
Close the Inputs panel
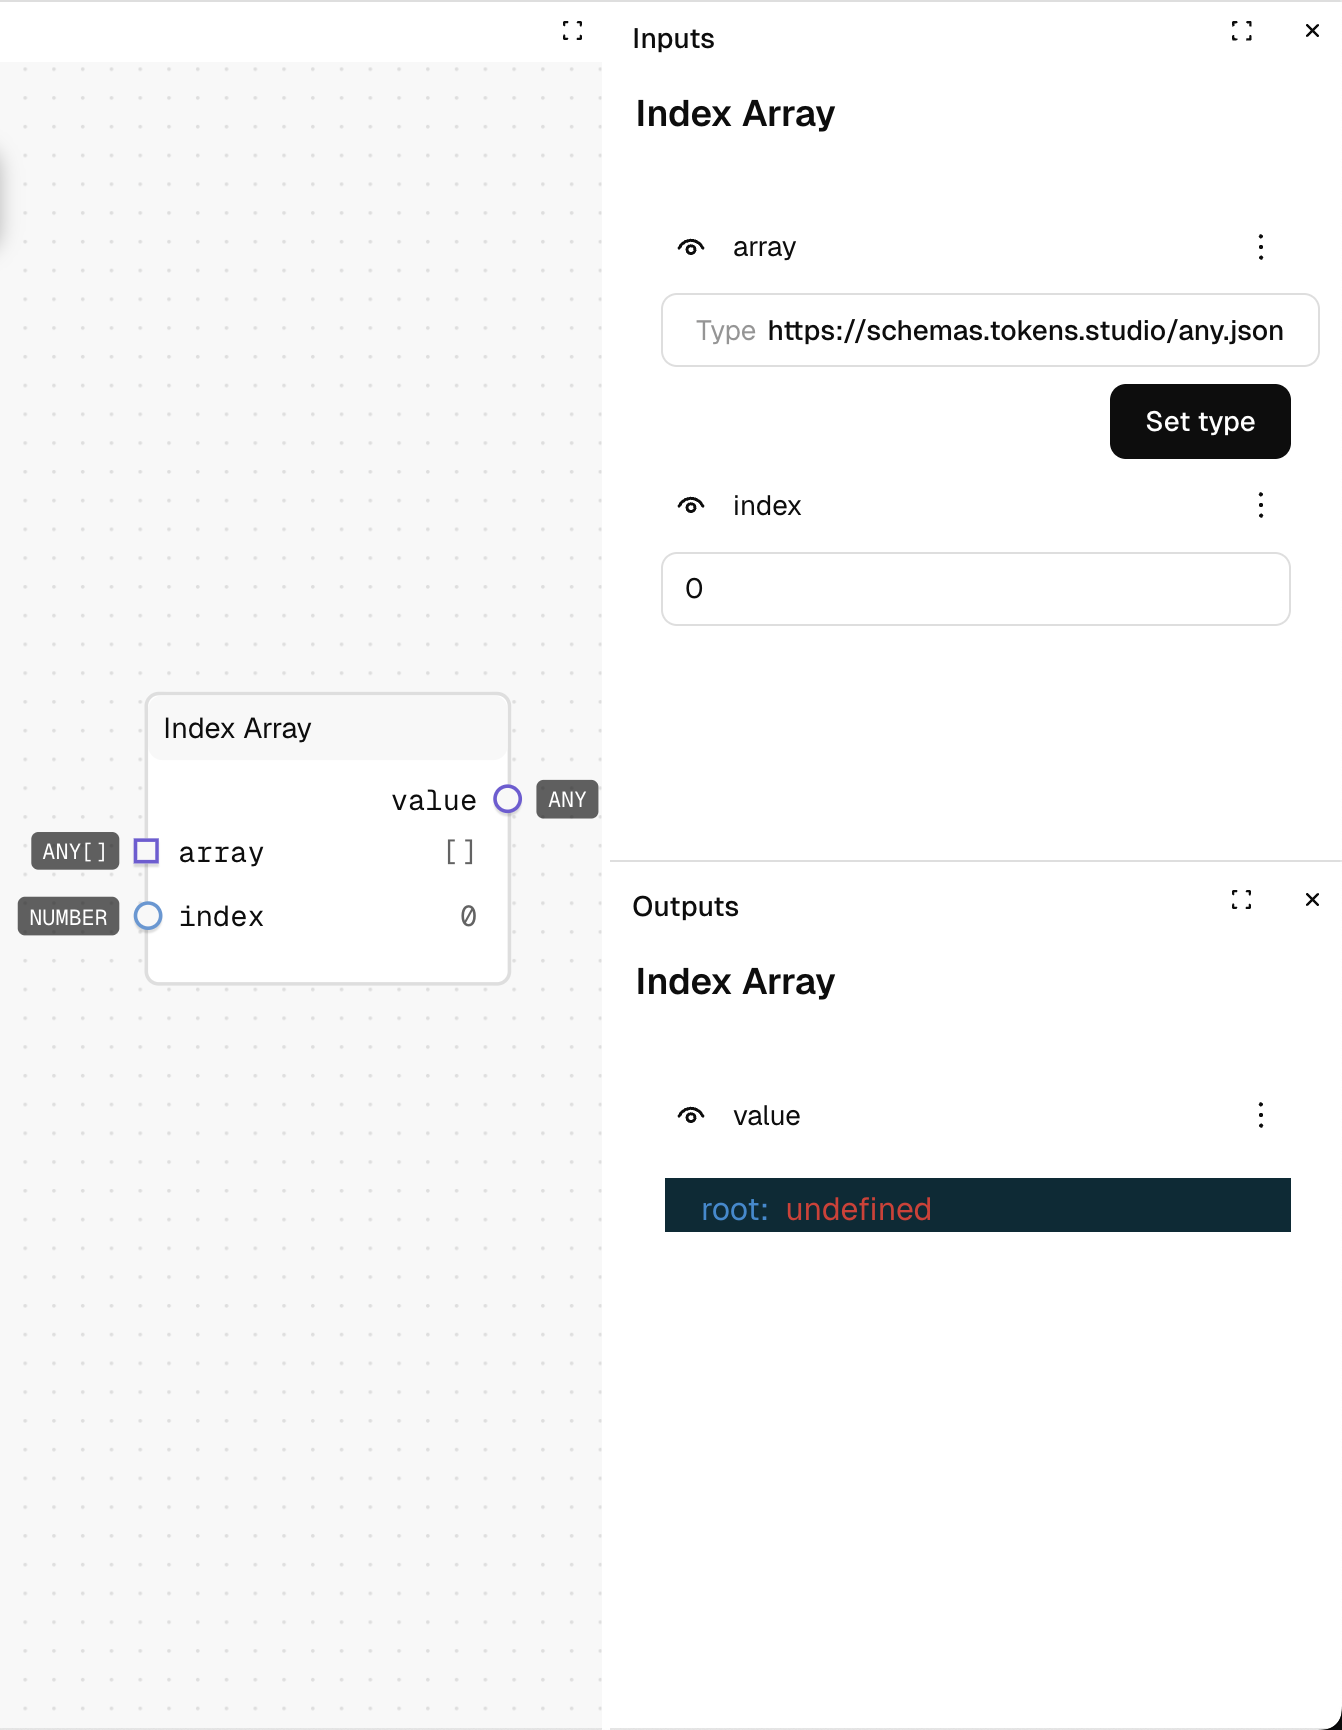pyautogui.click(x=1313, y=31)
